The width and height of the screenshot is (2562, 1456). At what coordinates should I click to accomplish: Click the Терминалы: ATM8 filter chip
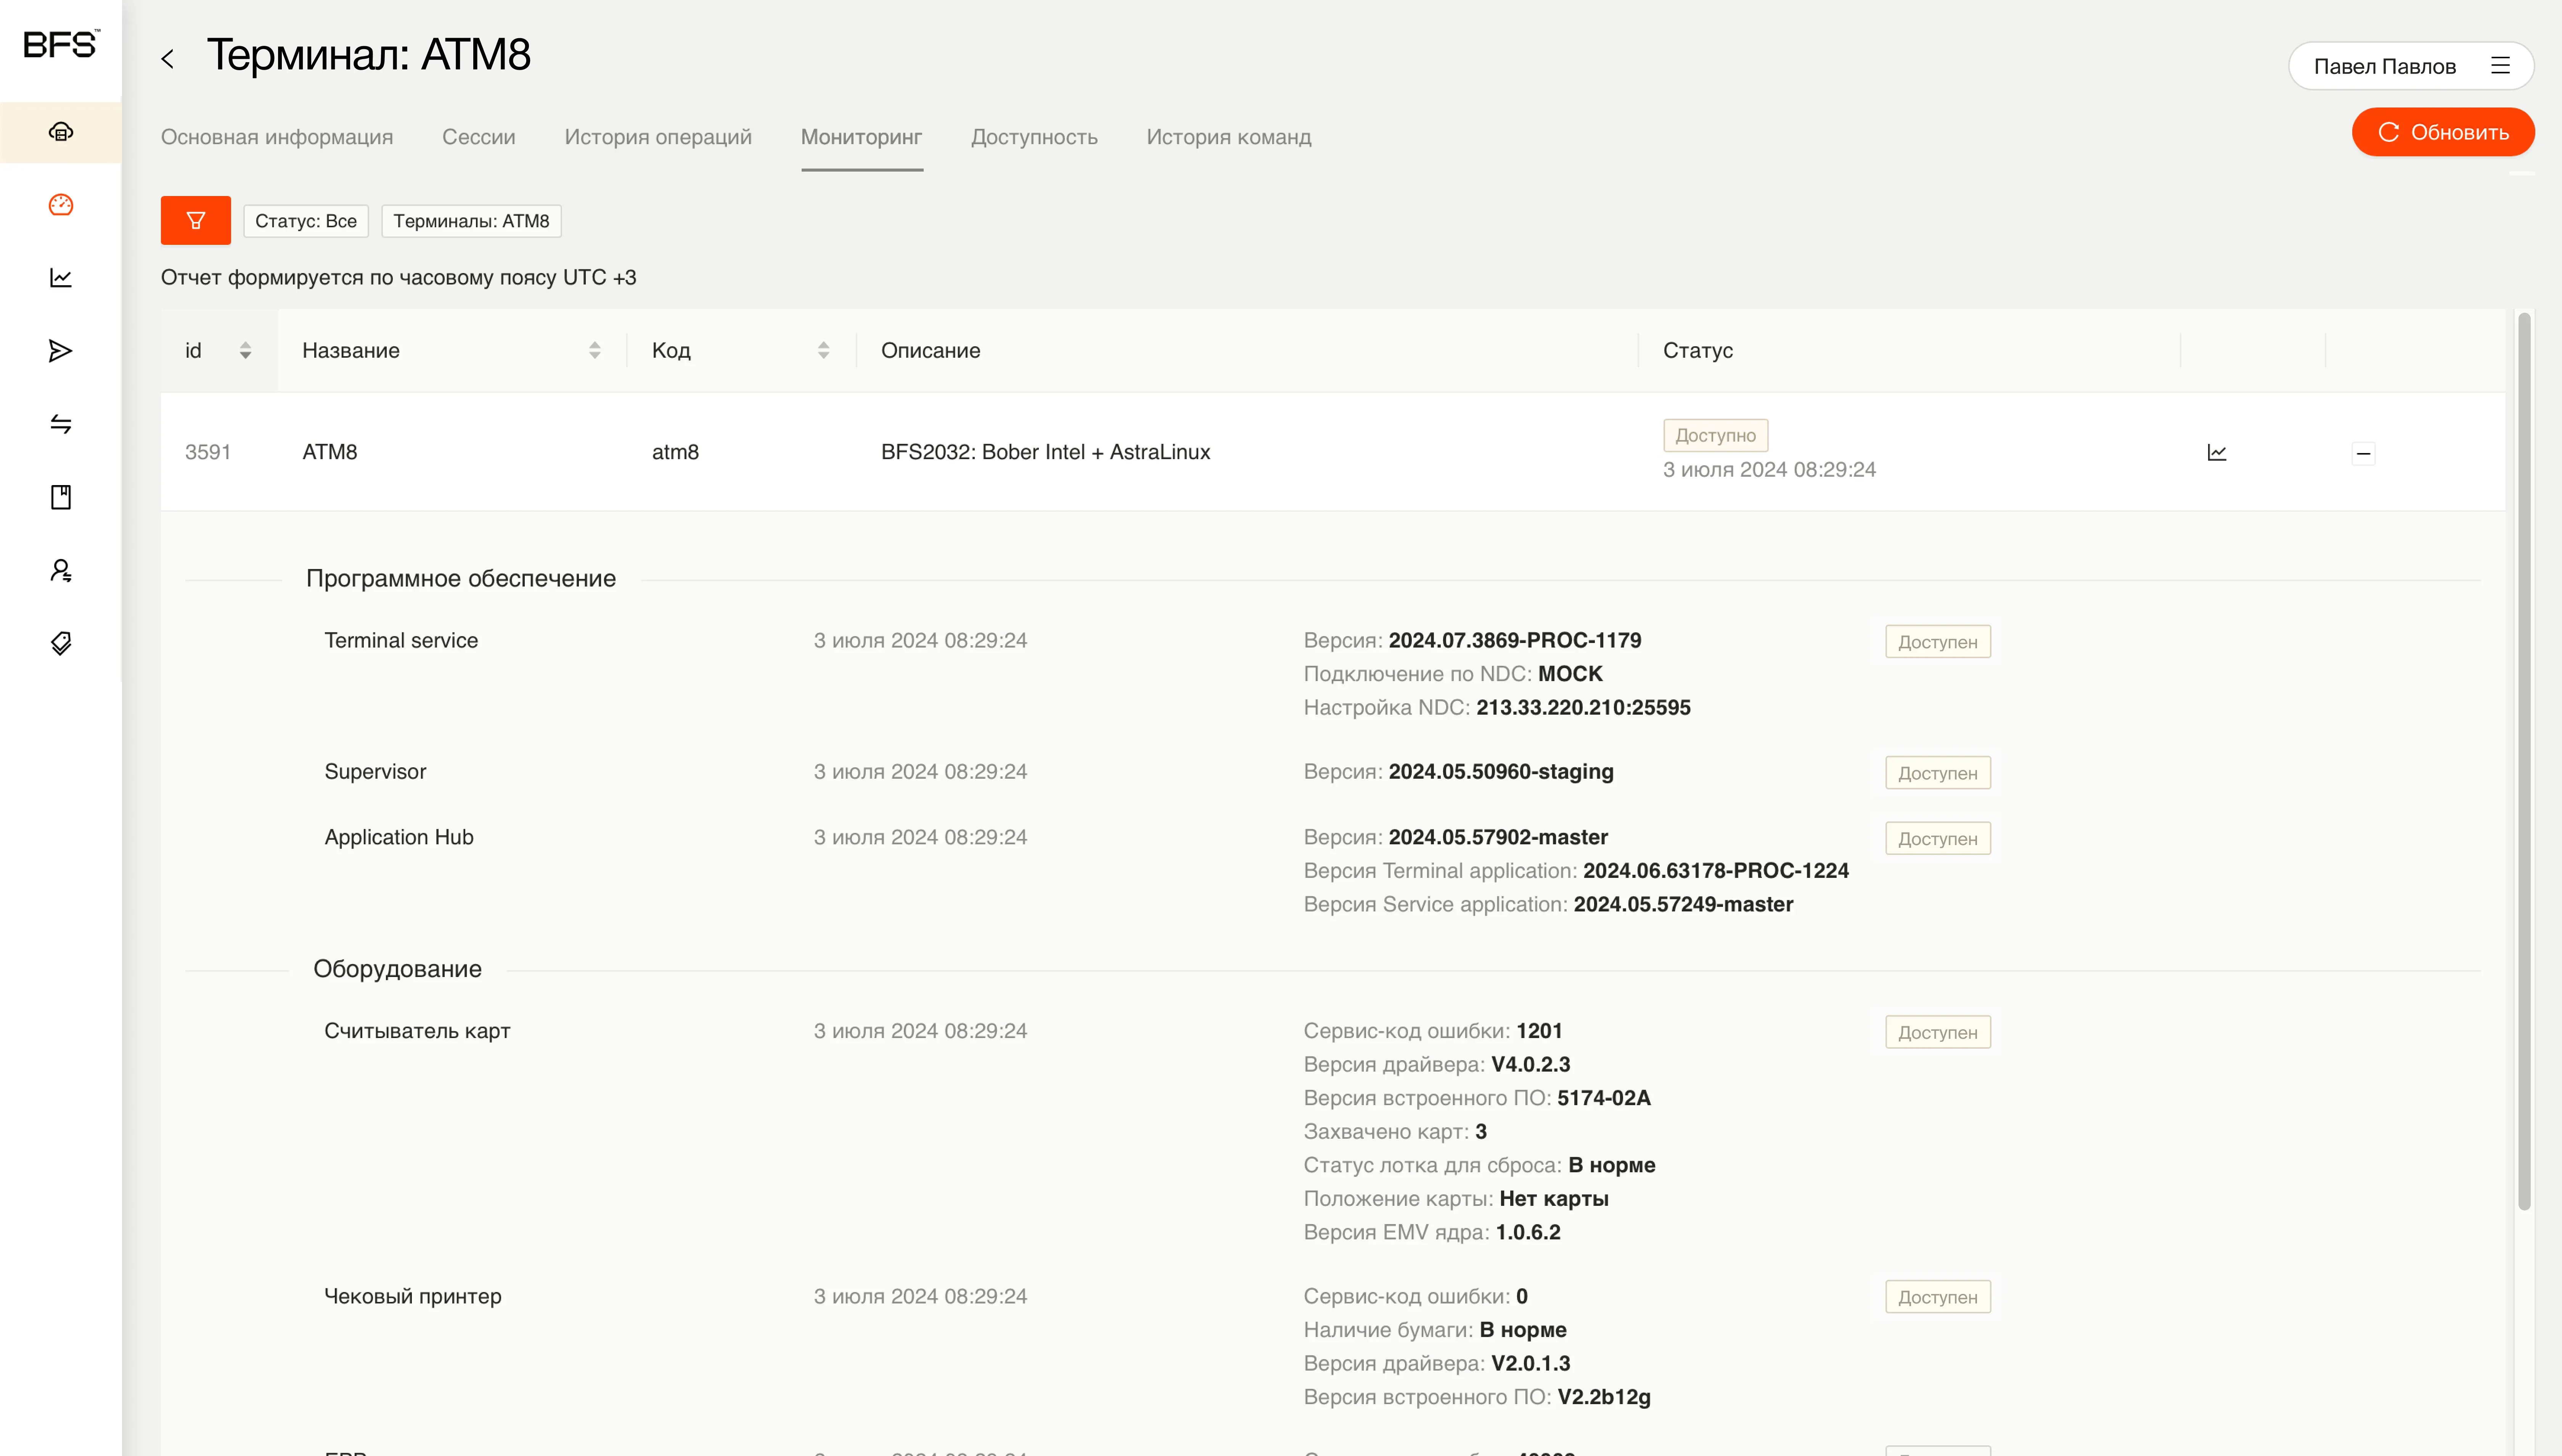coord(471,221)
